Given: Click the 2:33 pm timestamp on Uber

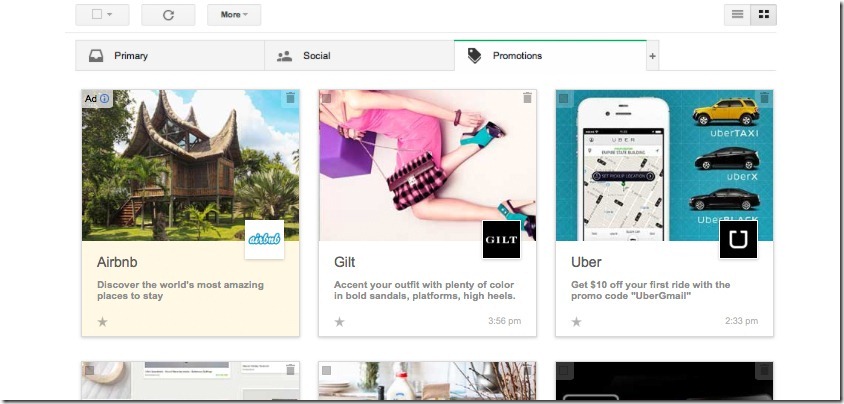Looking at the screenshot, I should point(741,321).
